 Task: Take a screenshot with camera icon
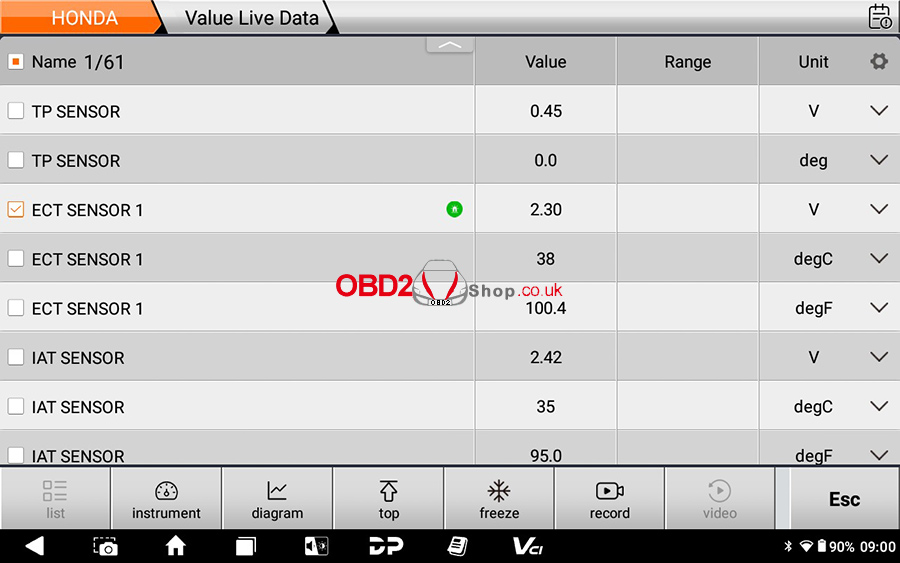click(x=106, y=546)
